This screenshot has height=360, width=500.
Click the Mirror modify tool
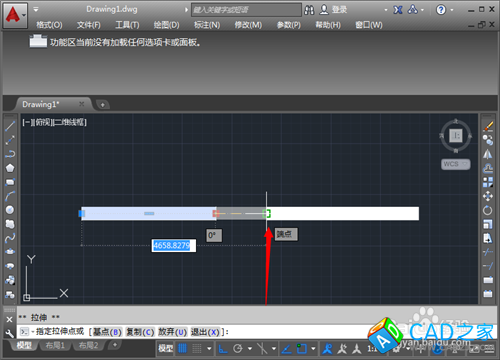coord(488,154)
